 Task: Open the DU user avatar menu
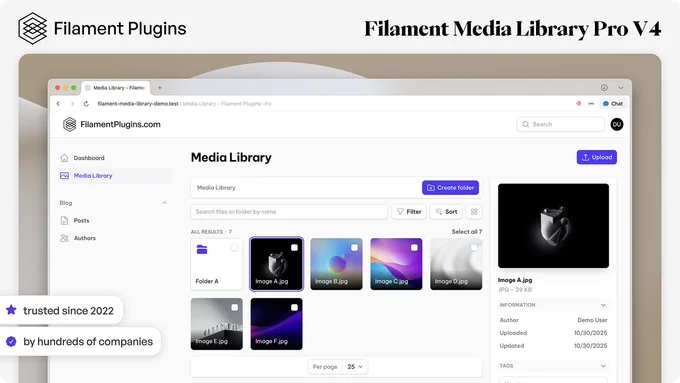coord(617,124)
